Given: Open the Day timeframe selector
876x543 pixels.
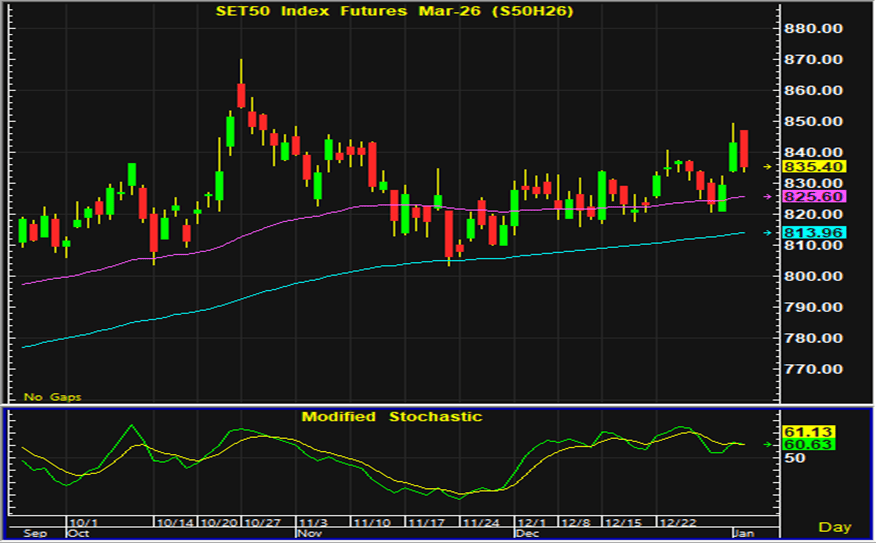Looking at the screenshot, I should click(x=835, y=526).
